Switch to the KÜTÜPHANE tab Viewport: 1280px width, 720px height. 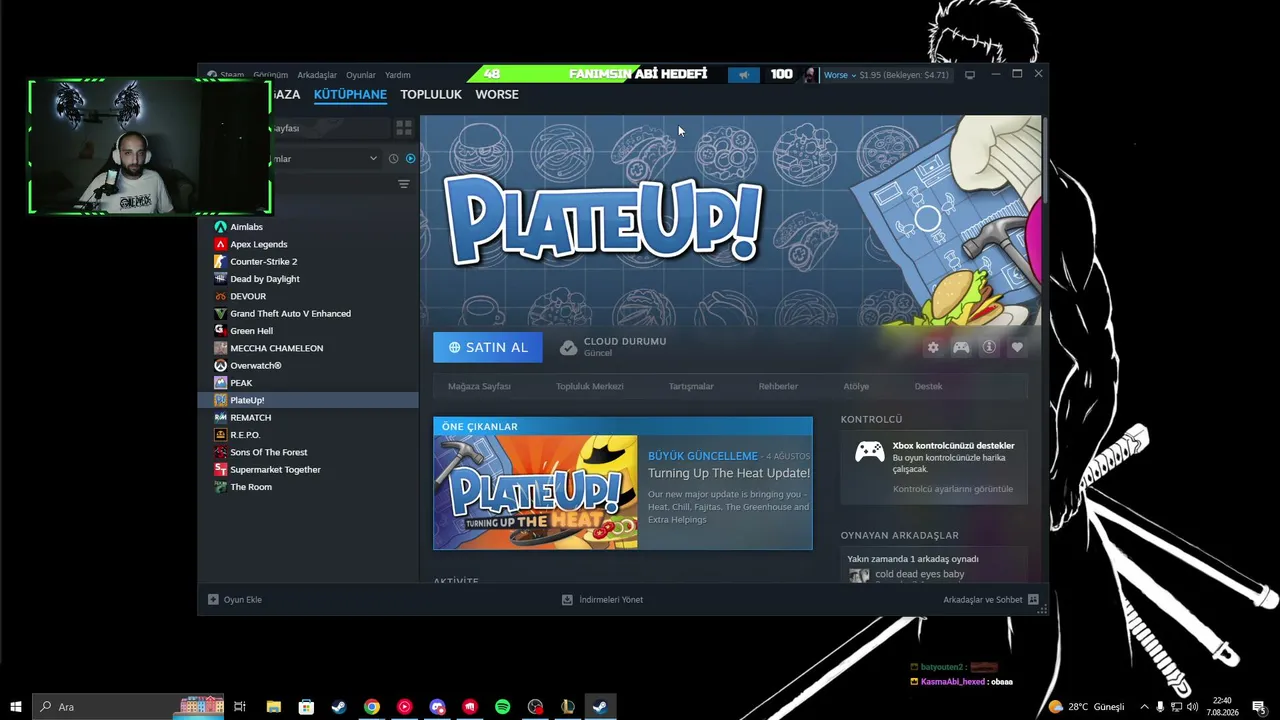point(350,94)
